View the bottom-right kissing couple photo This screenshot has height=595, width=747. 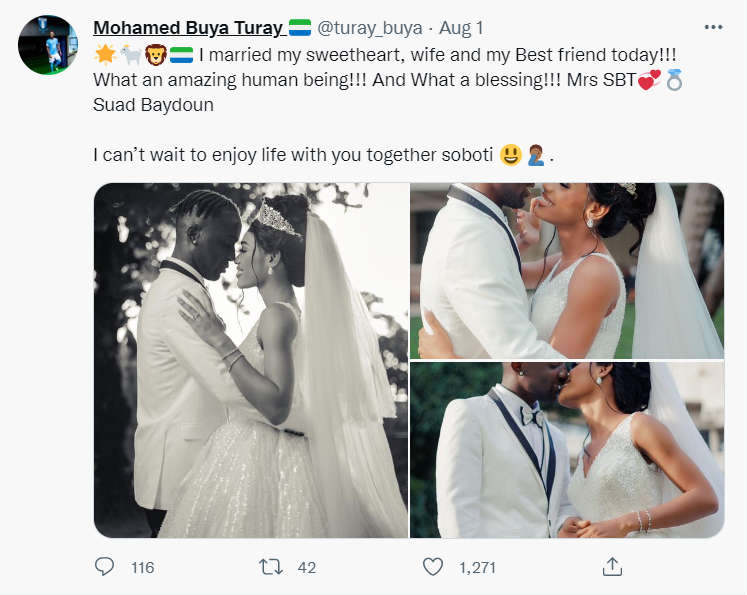566,451
